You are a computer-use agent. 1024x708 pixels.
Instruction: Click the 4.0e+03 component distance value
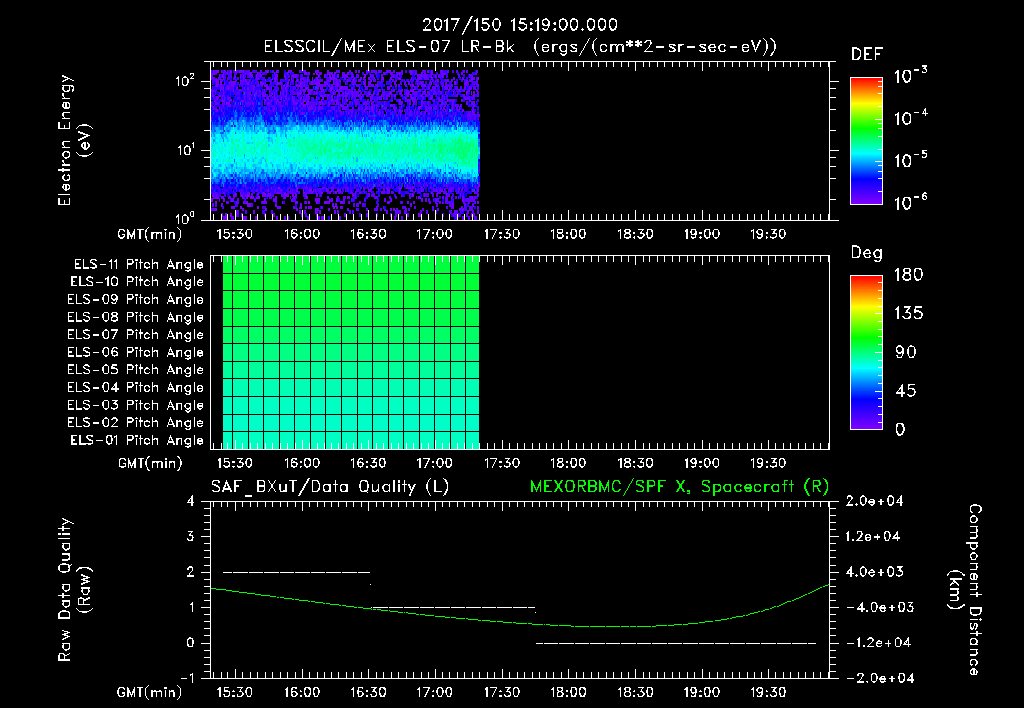pos(874,571)
